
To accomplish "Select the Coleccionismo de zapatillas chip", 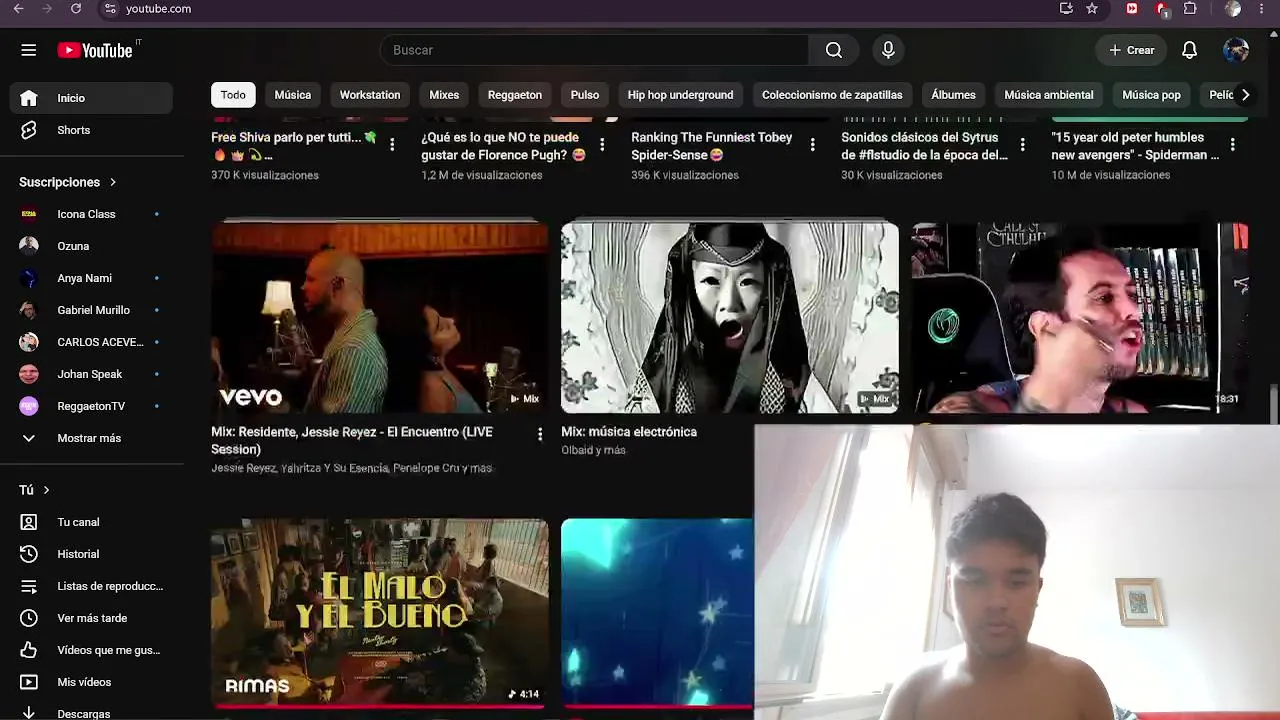I will (832, 95).
